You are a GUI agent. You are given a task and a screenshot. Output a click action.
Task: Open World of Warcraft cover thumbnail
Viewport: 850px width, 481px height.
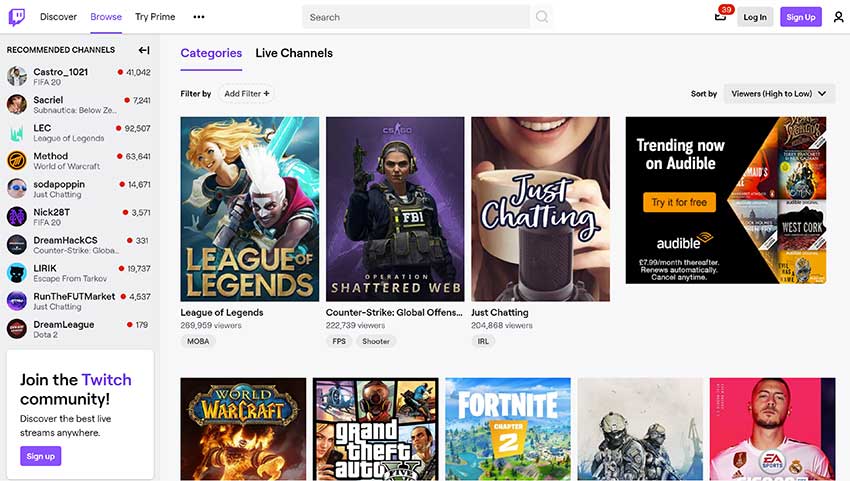click(243, 429)
